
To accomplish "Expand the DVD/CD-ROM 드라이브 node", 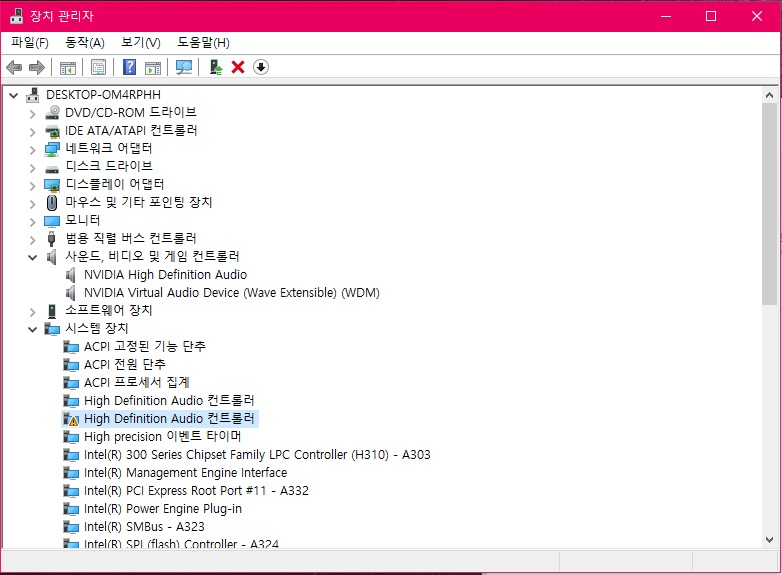I will (x=32, y=114).
